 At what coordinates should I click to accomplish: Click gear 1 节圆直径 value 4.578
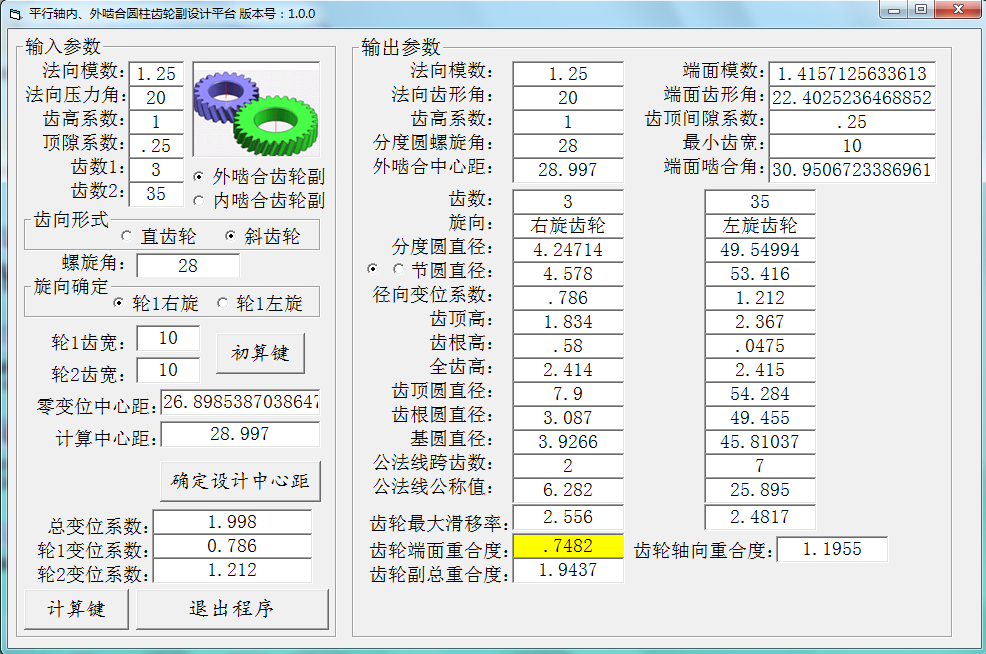pos(568,274)
